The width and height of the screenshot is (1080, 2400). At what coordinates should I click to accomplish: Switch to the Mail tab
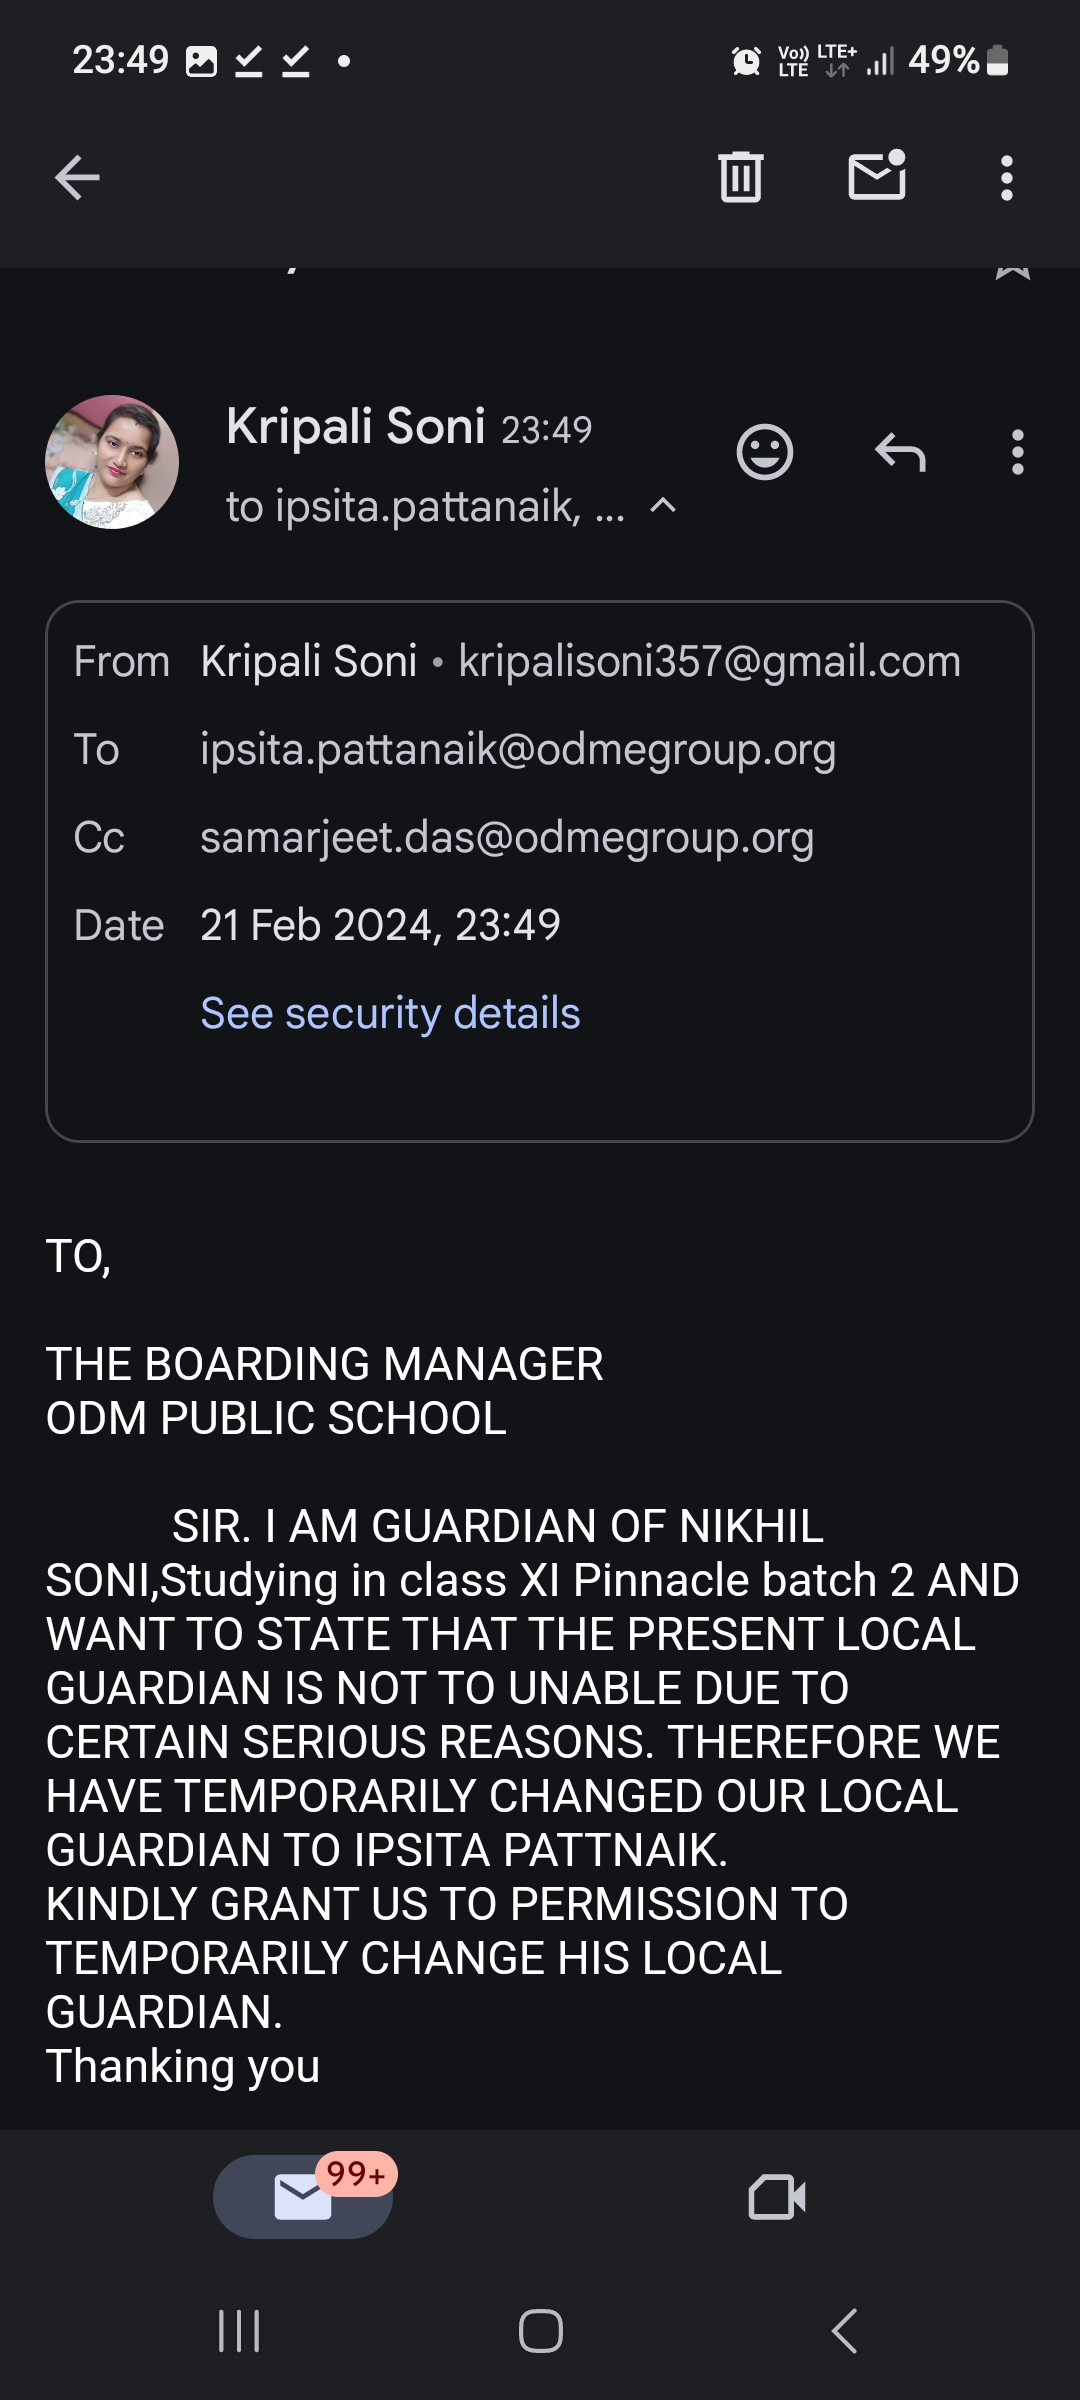coord(303,2197)
